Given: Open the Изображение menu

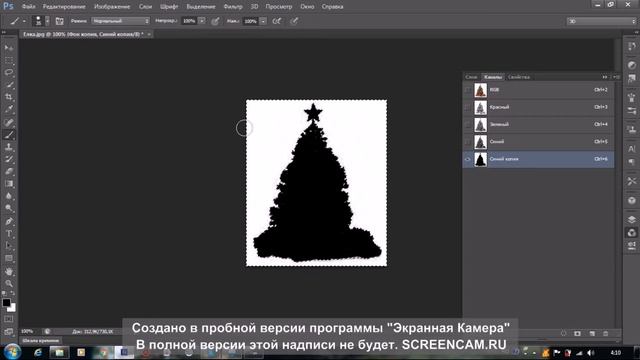Looking at the screenshot, I should (112, 7).
